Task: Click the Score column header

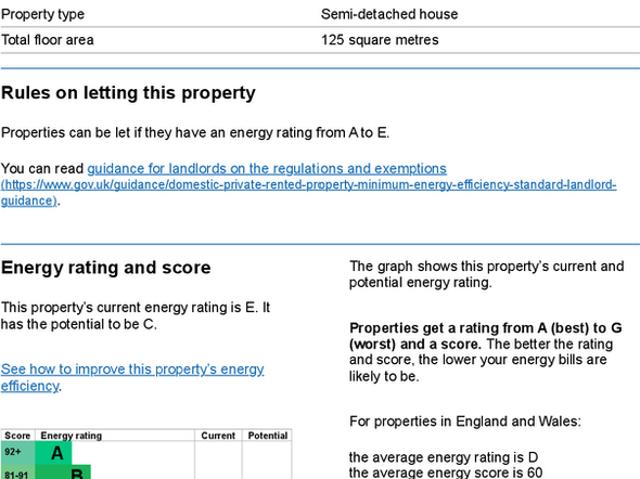Action: pyautogui.click(x=17, y=436)
